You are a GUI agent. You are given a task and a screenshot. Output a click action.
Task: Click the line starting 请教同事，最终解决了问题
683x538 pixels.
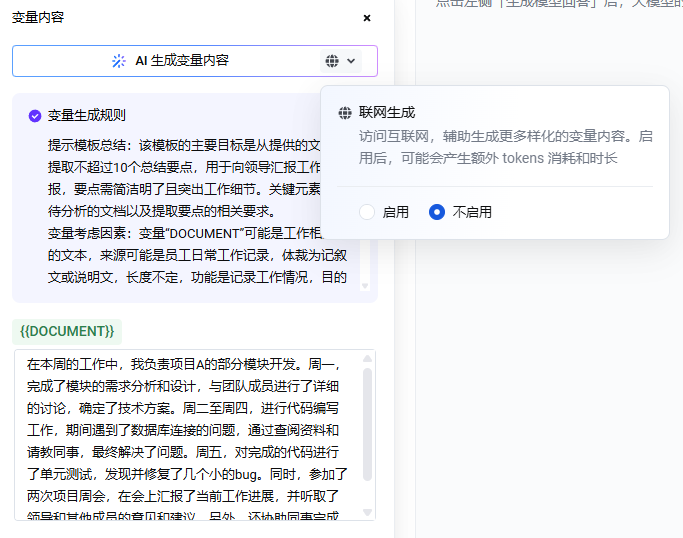coord(183,452)
